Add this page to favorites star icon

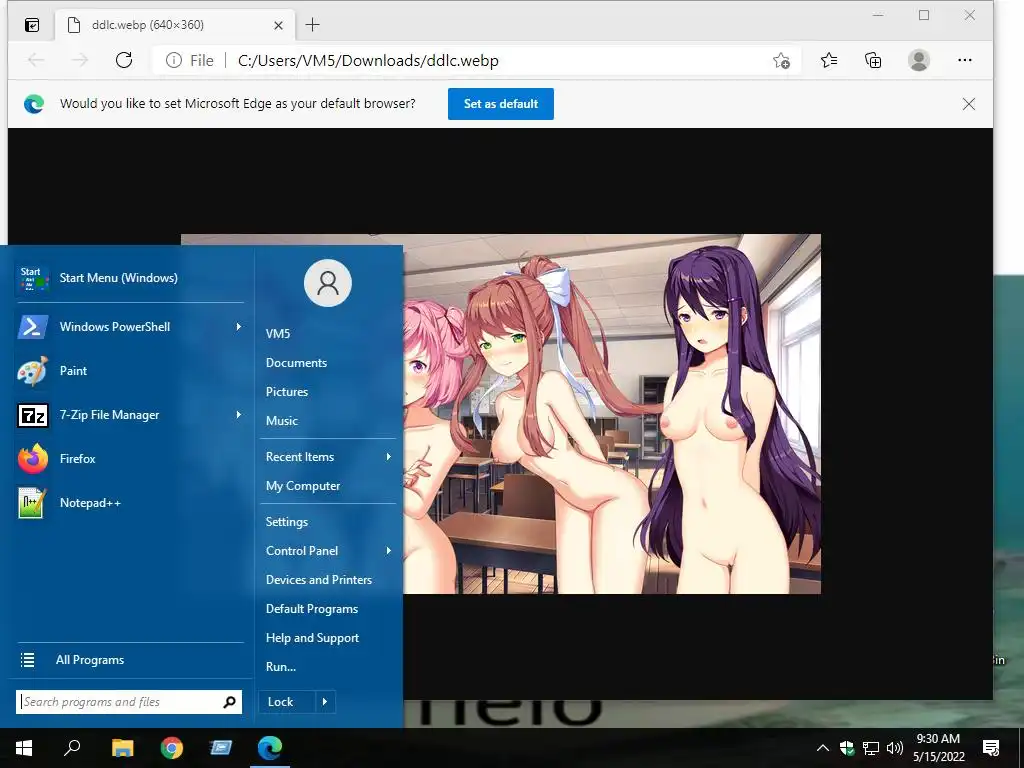point(781,61)
